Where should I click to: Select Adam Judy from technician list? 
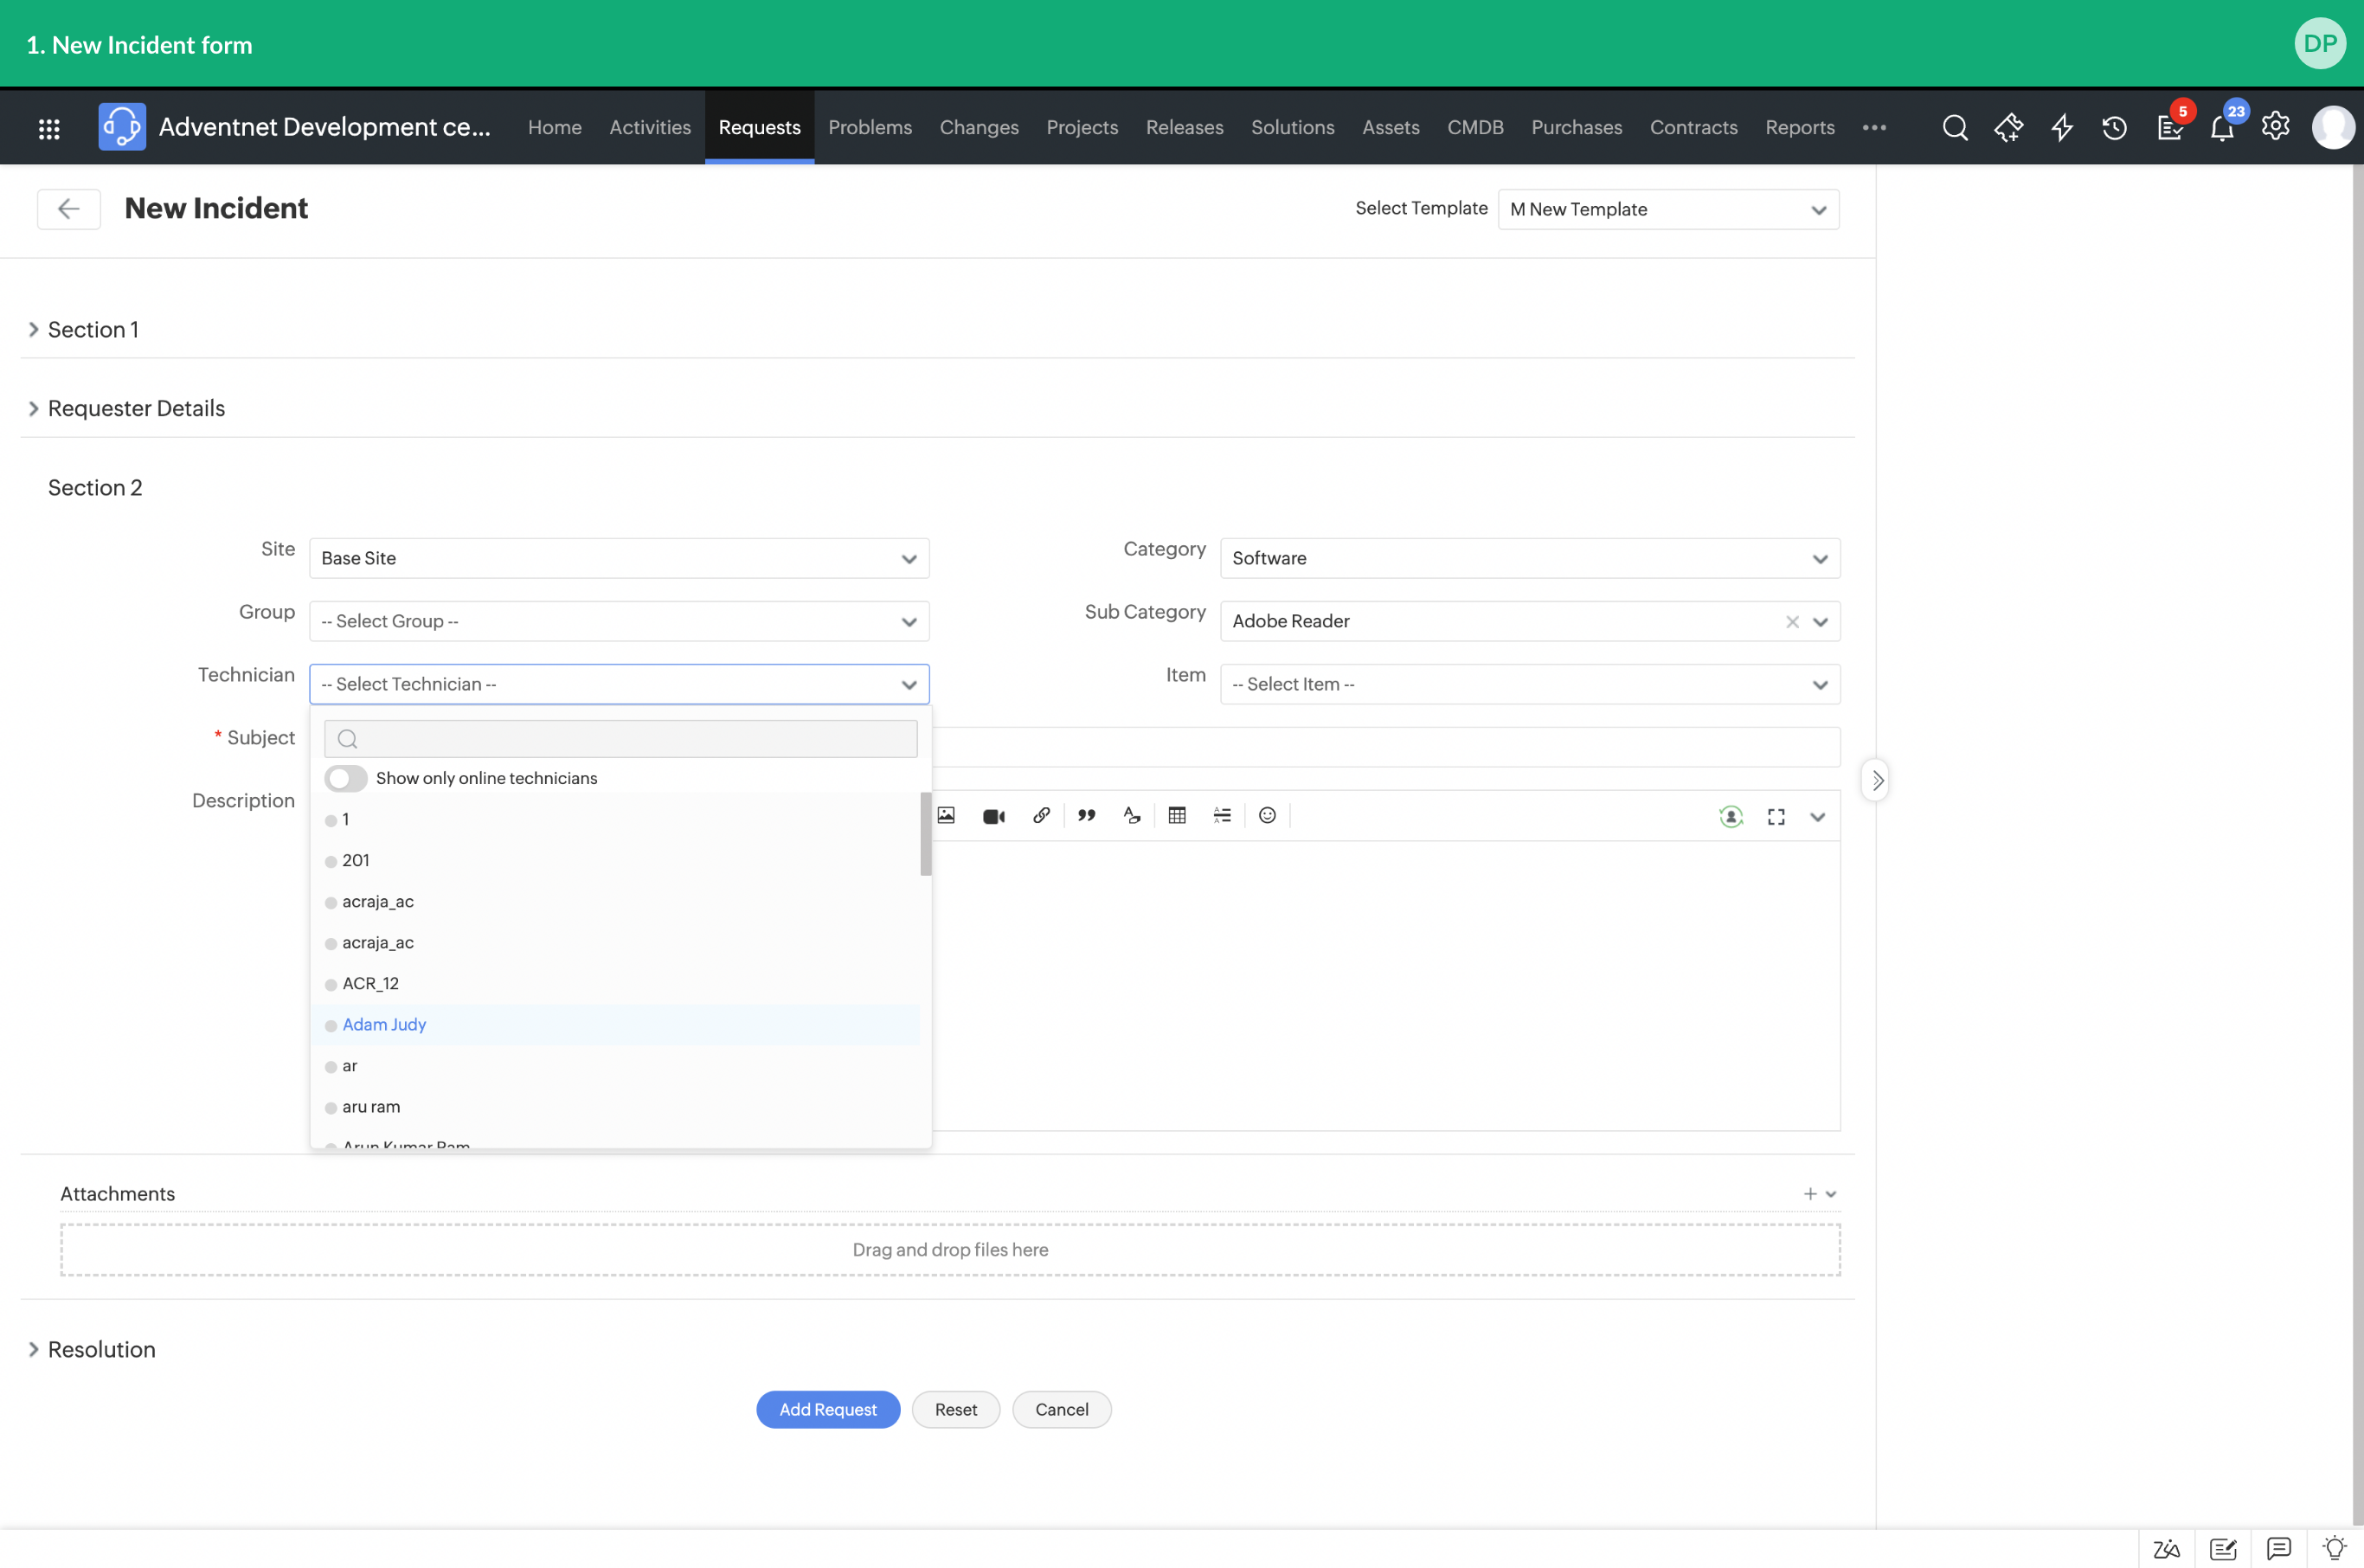[x=384, y=1024]
